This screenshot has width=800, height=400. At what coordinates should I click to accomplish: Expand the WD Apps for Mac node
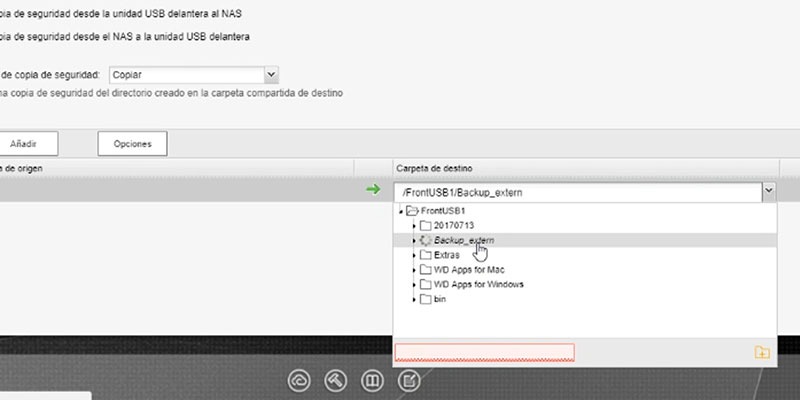(x=414, y=269)
